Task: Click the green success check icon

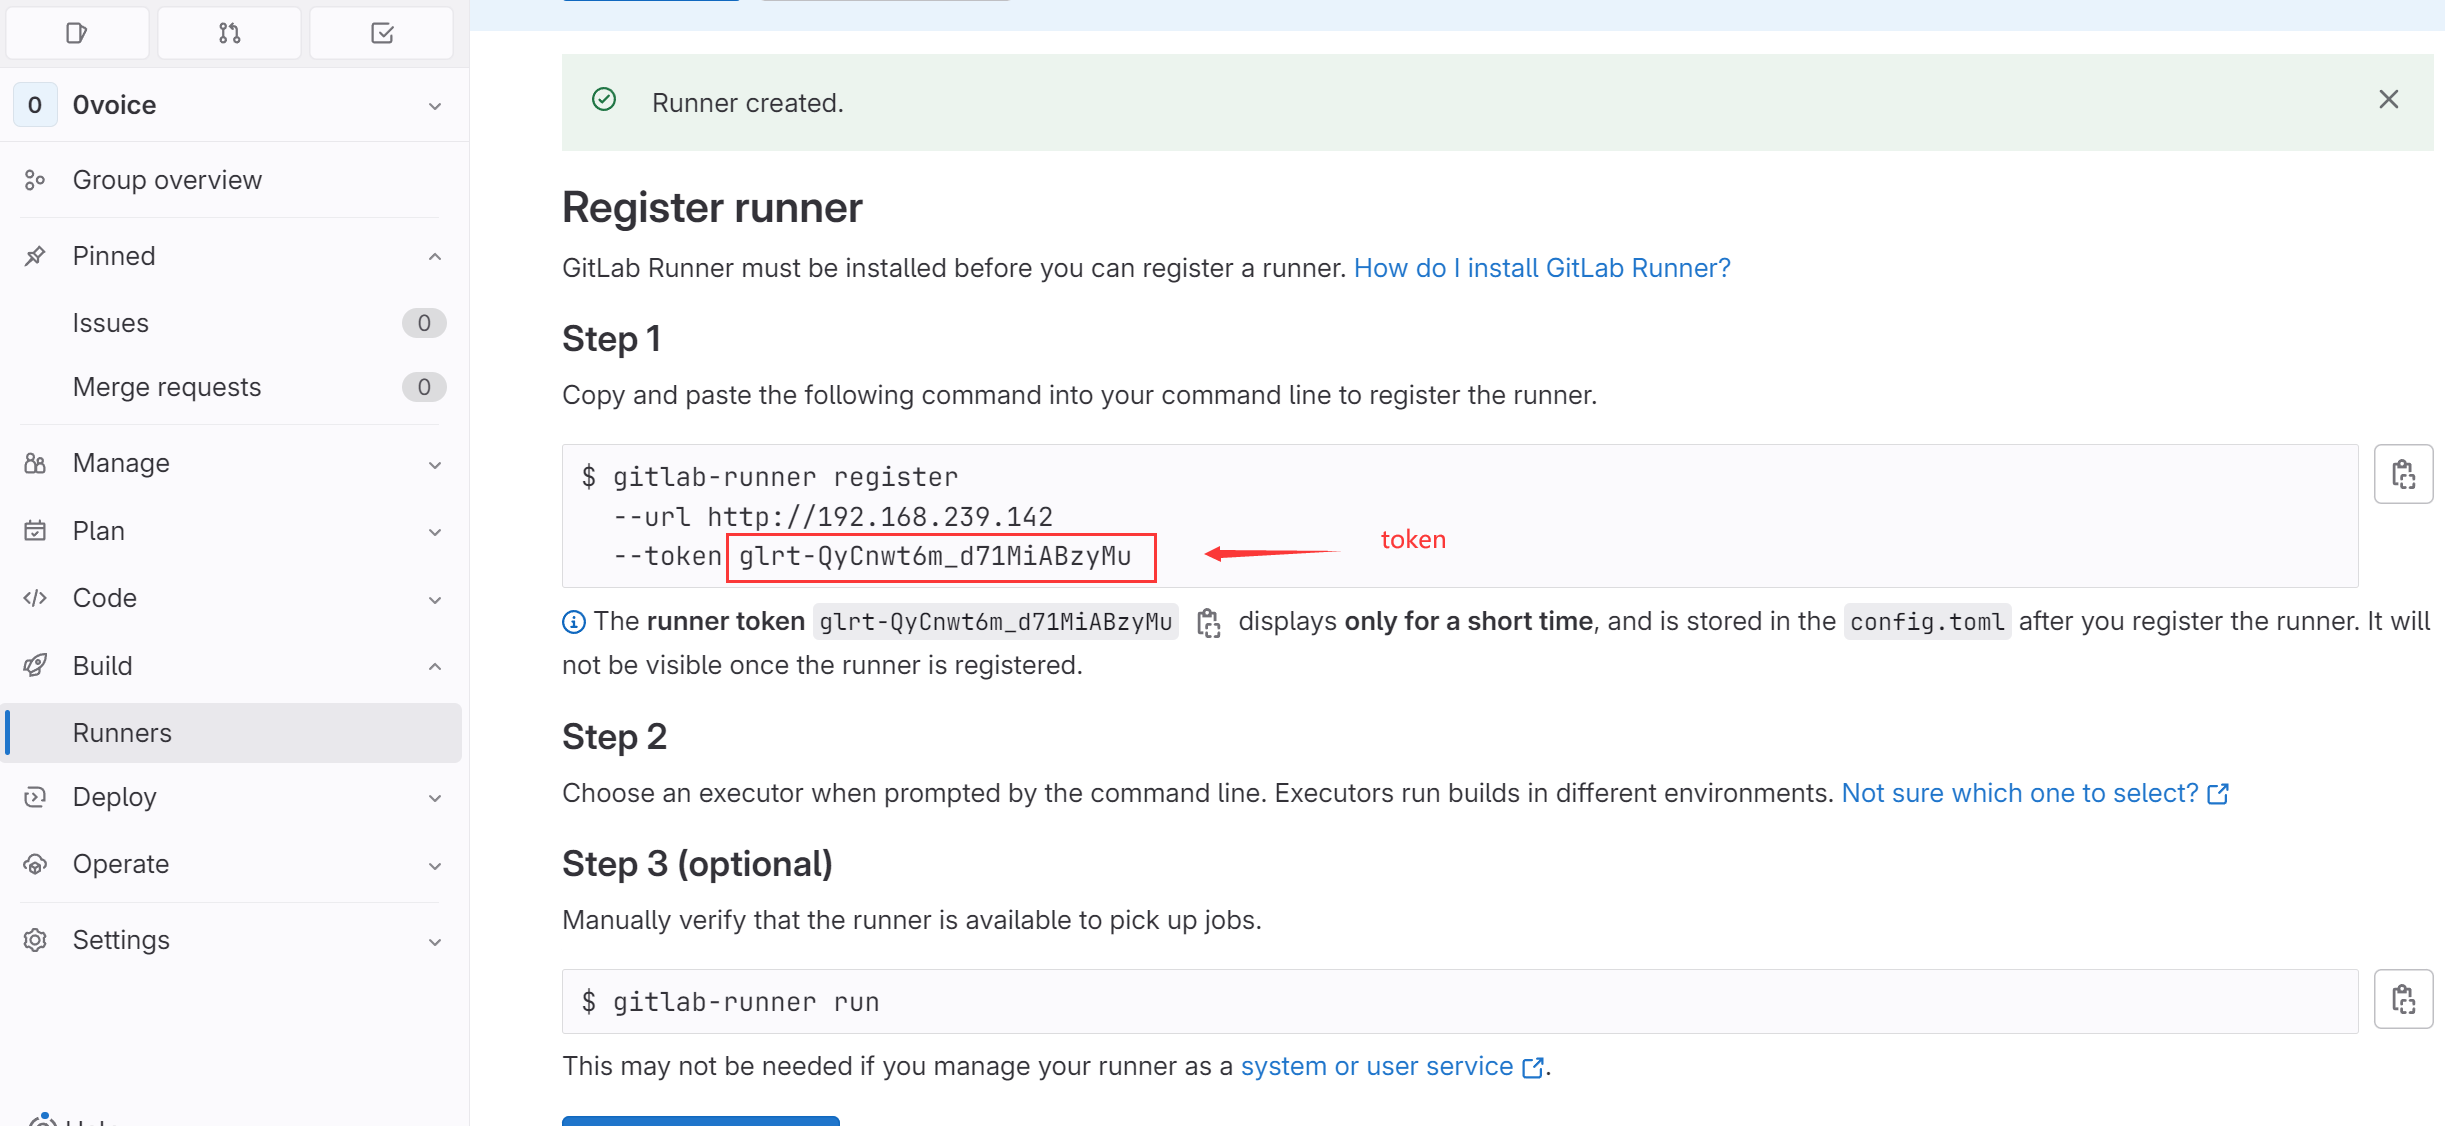Action: 604,99
